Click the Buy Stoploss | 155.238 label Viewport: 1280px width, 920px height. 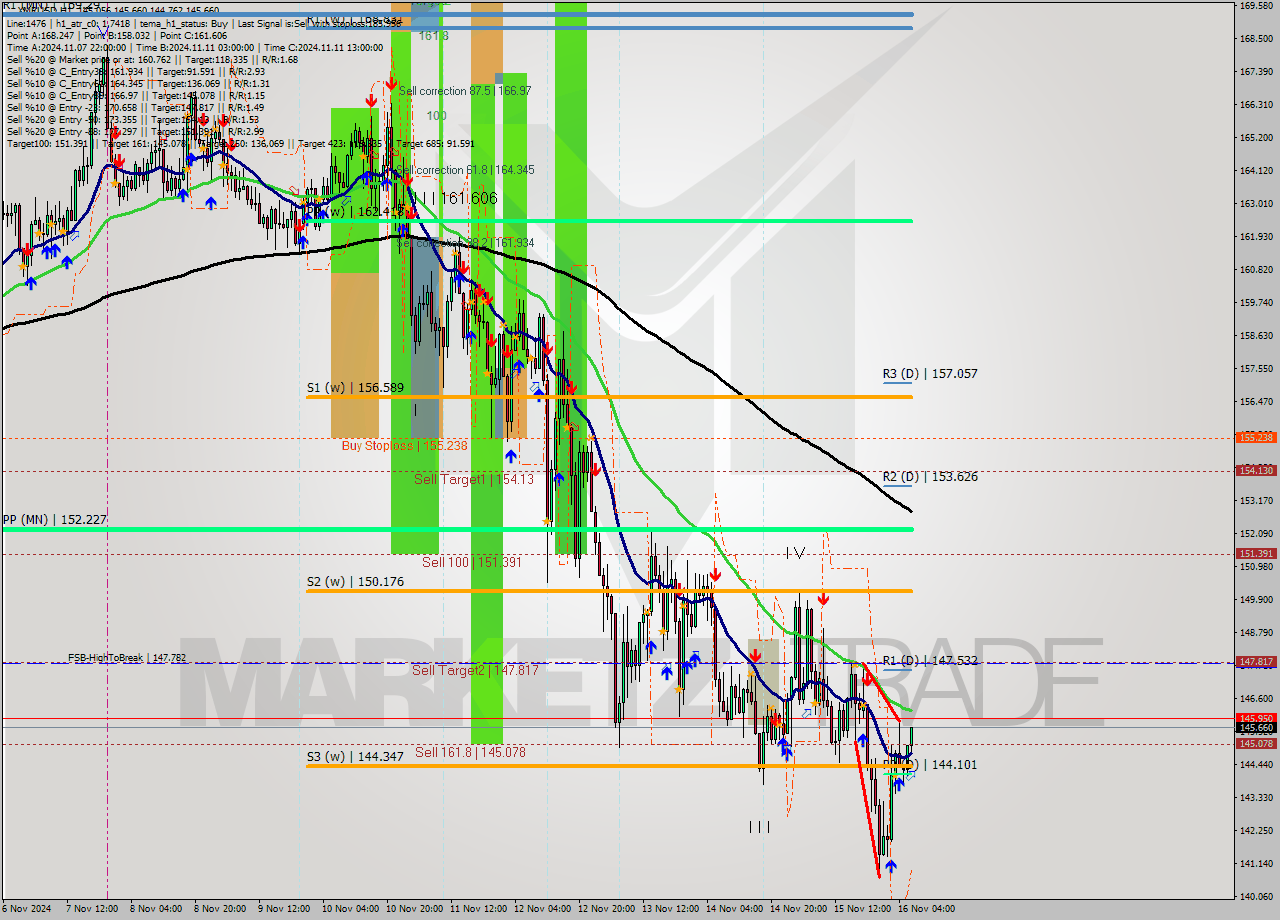(404, 446)
